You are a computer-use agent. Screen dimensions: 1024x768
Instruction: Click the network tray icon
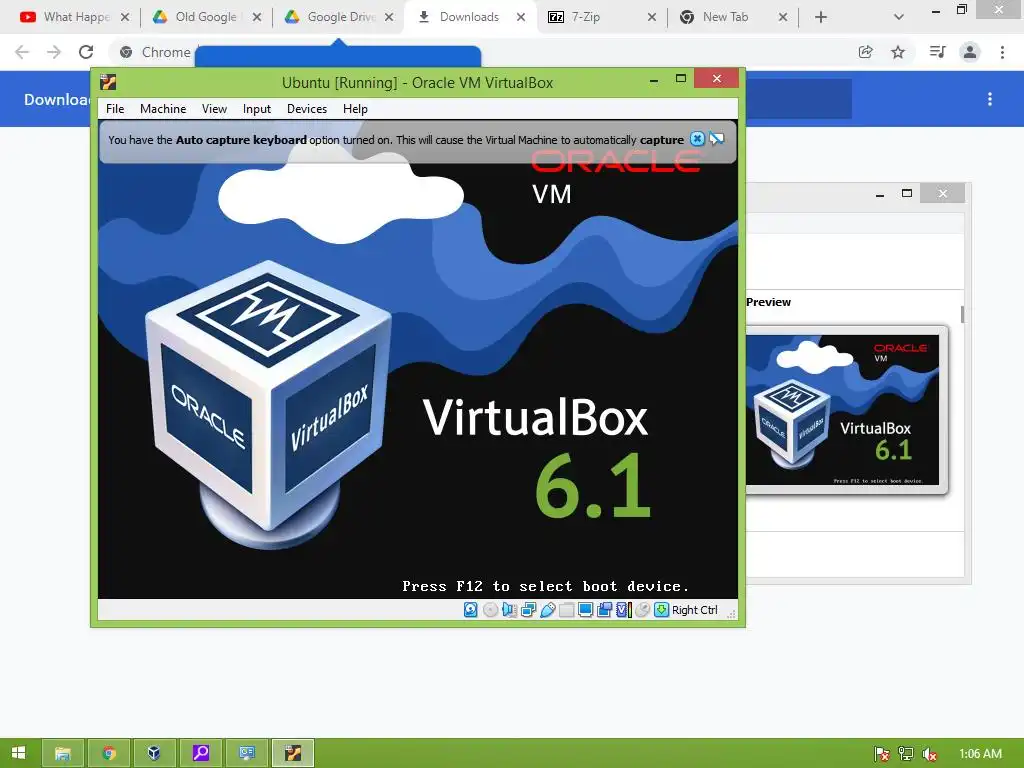click(906, 754)
